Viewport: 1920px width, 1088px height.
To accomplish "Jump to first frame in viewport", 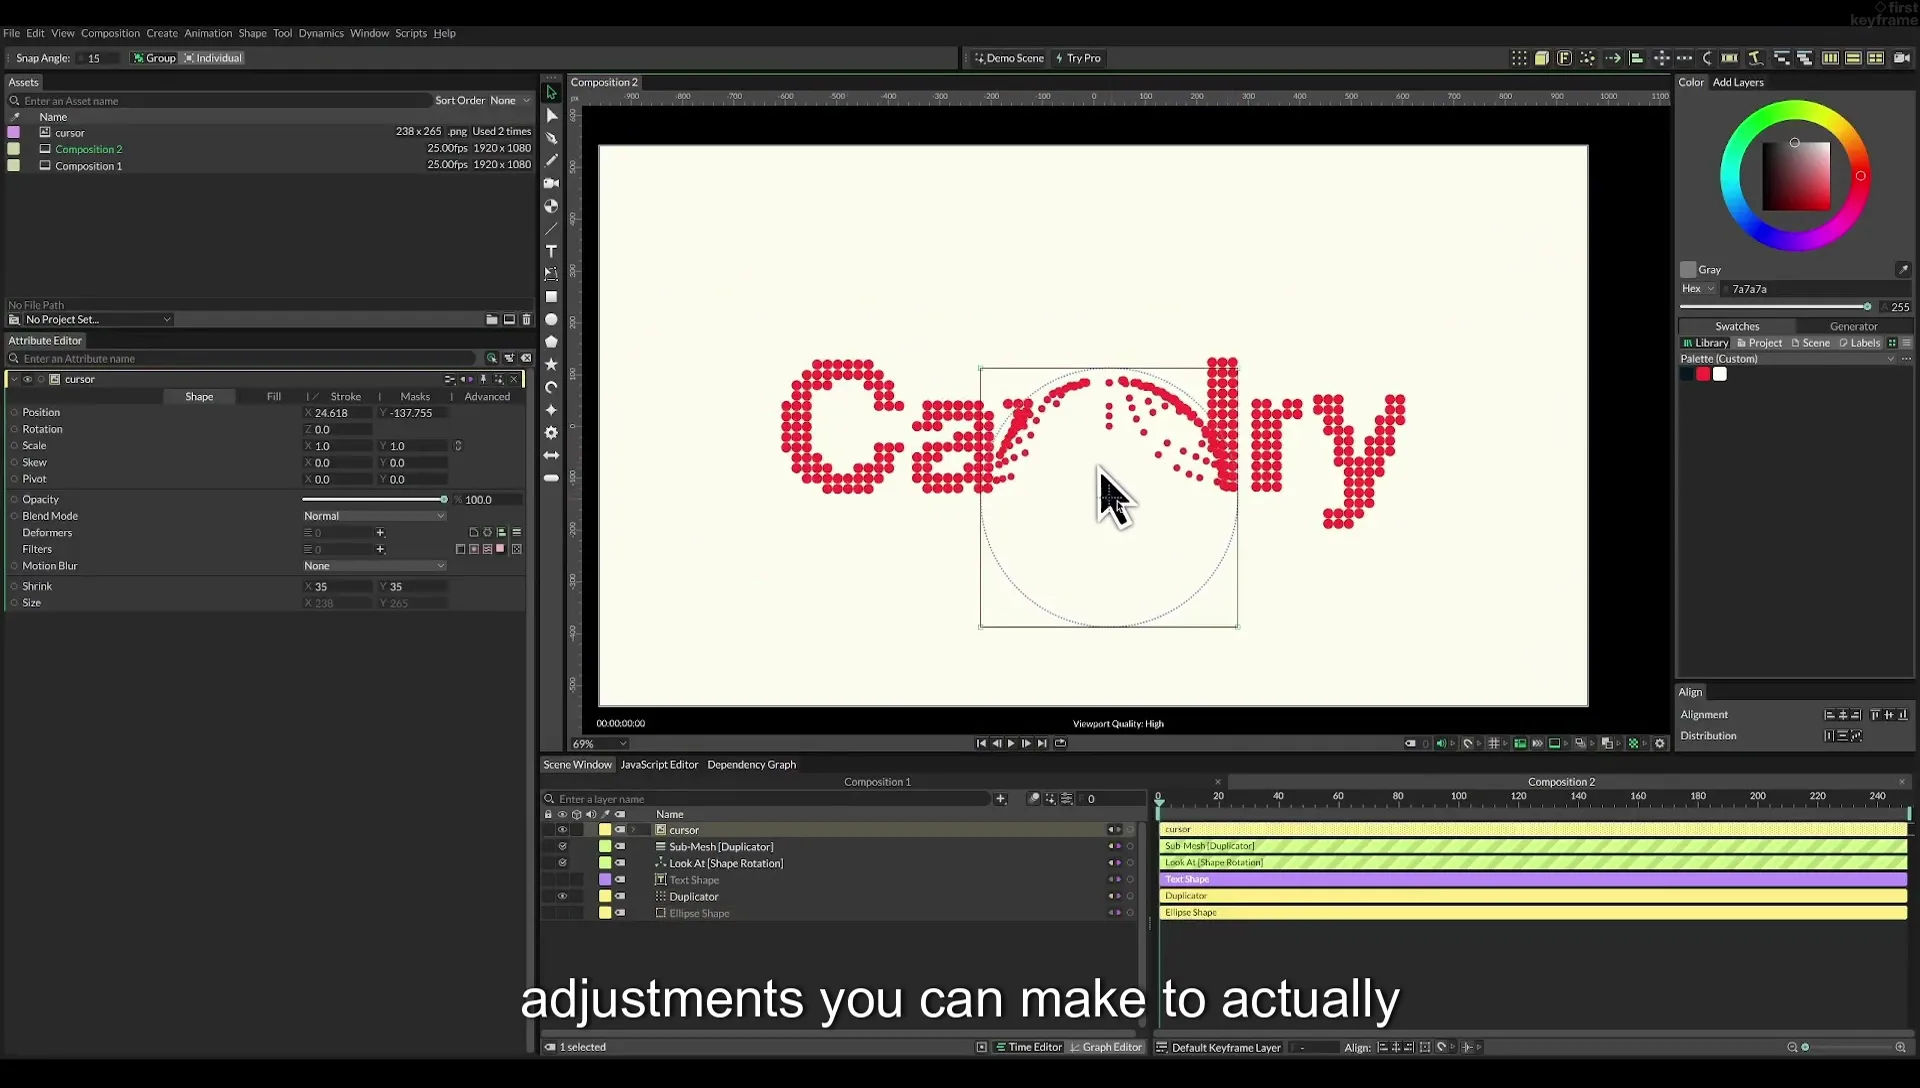I will tap(981, 744).
